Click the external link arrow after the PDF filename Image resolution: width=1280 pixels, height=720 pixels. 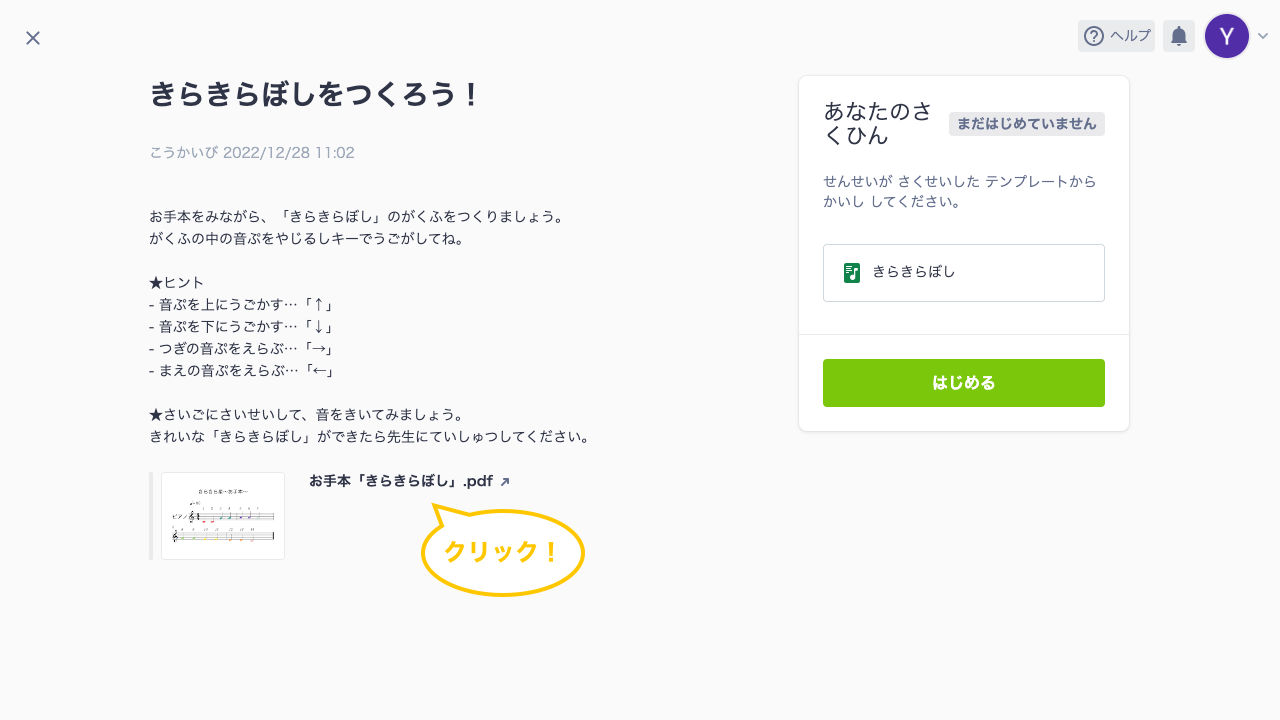[505, 481]
